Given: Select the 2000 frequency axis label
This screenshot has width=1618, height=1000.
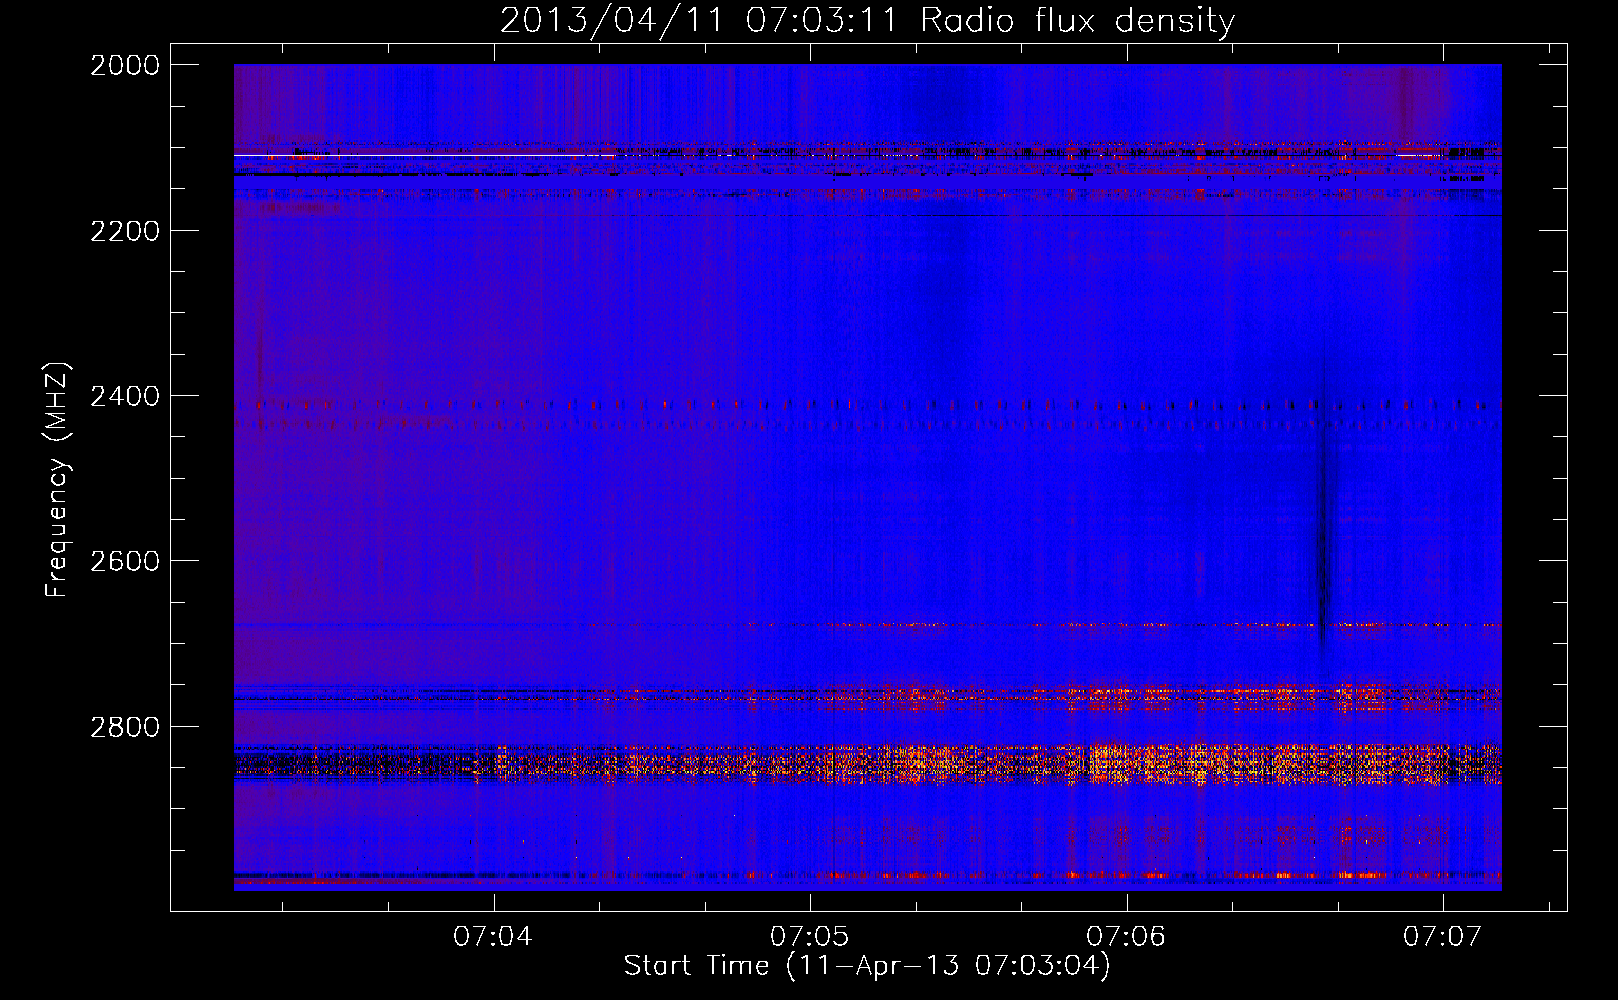Looking at the screenshot, I should click(x=125, y=65).
